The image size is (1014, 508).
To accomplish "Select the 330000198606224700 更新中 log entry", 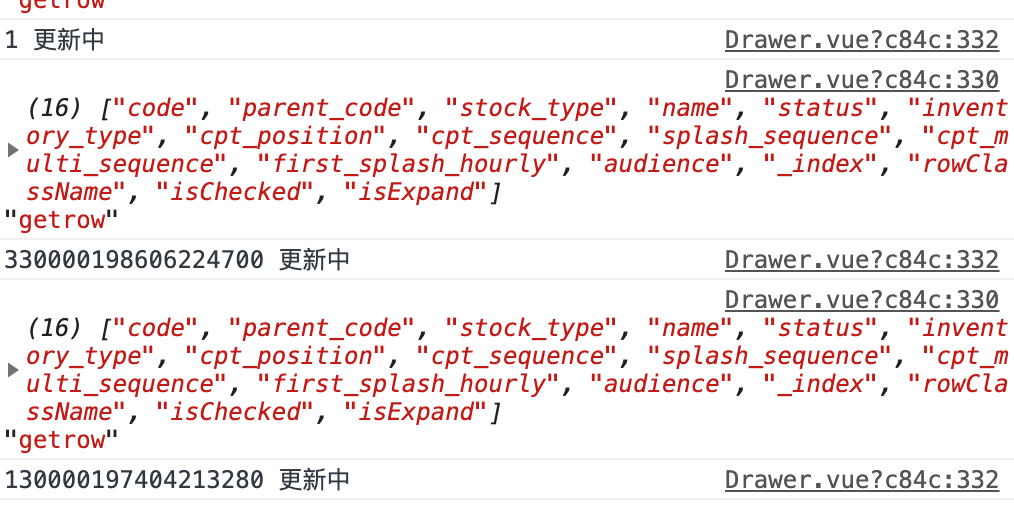I will coord(177,260).
